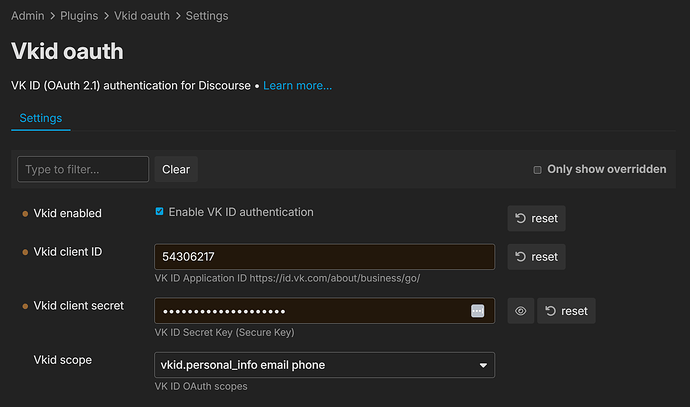Click the Vkid client ID input field
This screenshot has width=690, height=407.
click(x=325, y=257)
